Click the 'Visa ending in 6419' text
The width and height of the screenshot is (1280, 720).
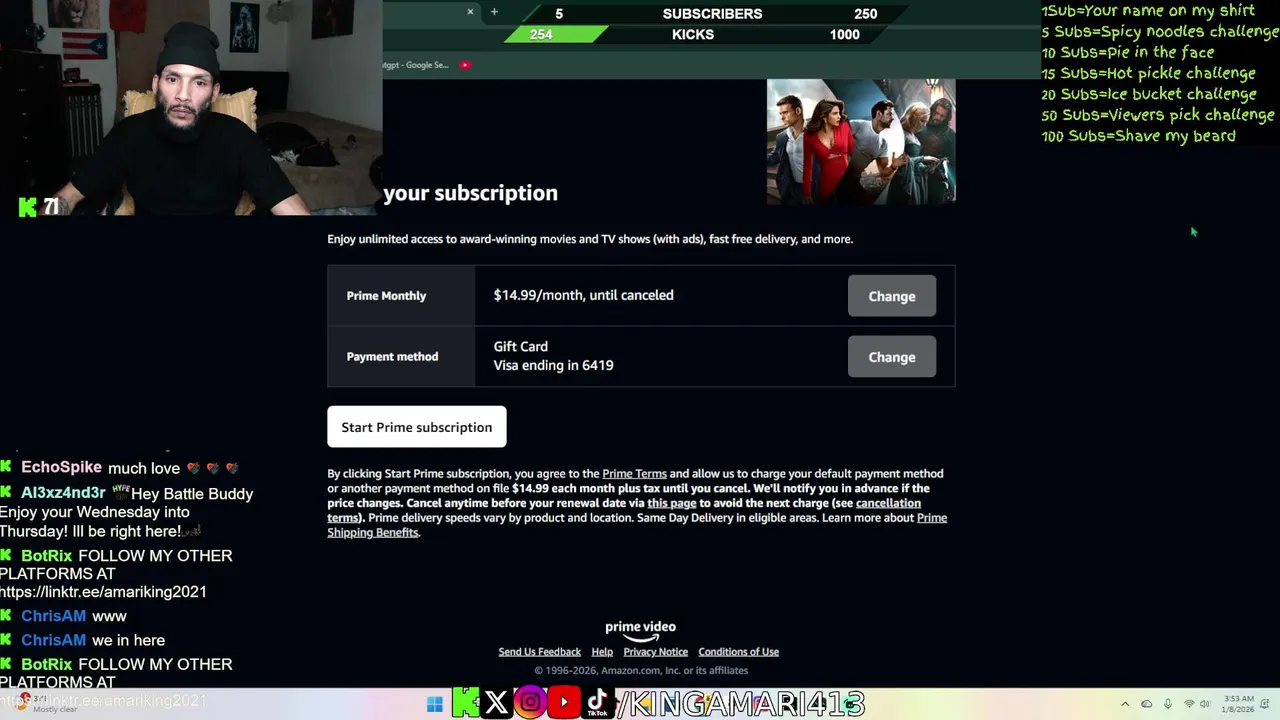pos(553,366)
